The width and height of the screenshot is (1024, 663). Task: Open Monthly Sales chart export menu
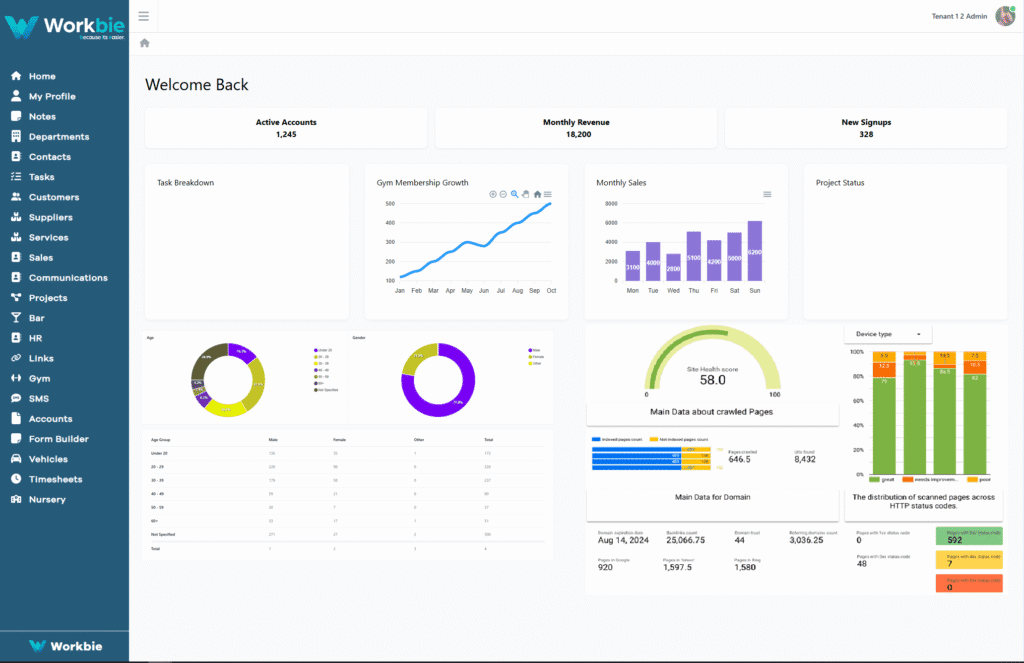767,194
